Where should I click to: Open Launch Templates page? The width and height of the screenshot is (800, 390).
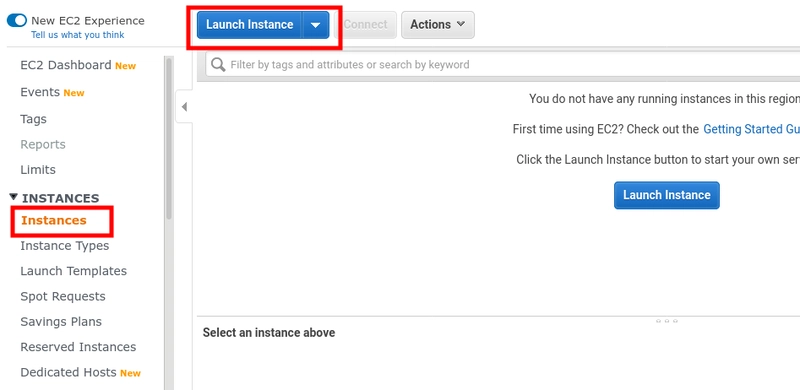point(73,271)
